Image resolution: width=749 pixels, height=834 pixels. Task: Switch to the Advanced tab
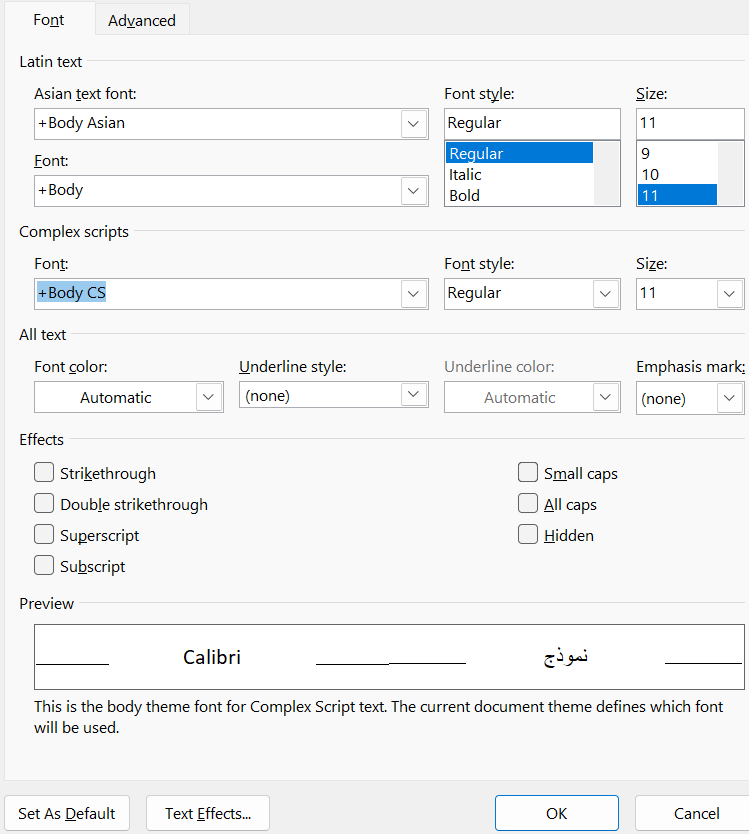coord(142,20)
